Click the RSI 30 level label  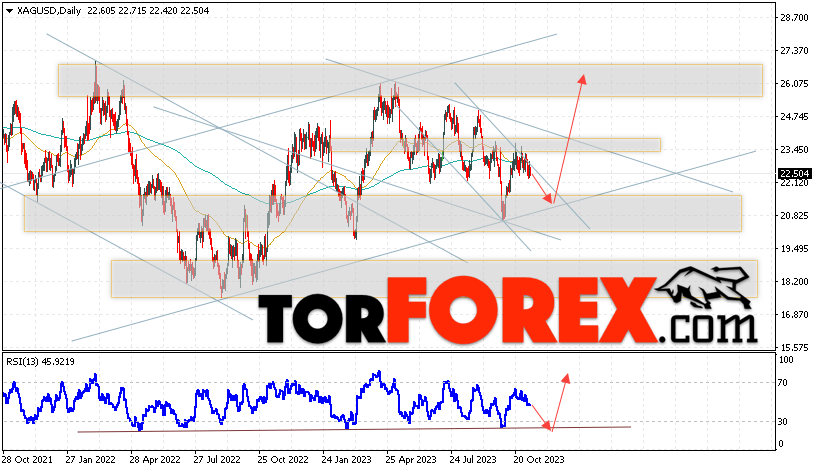(x=783, y=422)
